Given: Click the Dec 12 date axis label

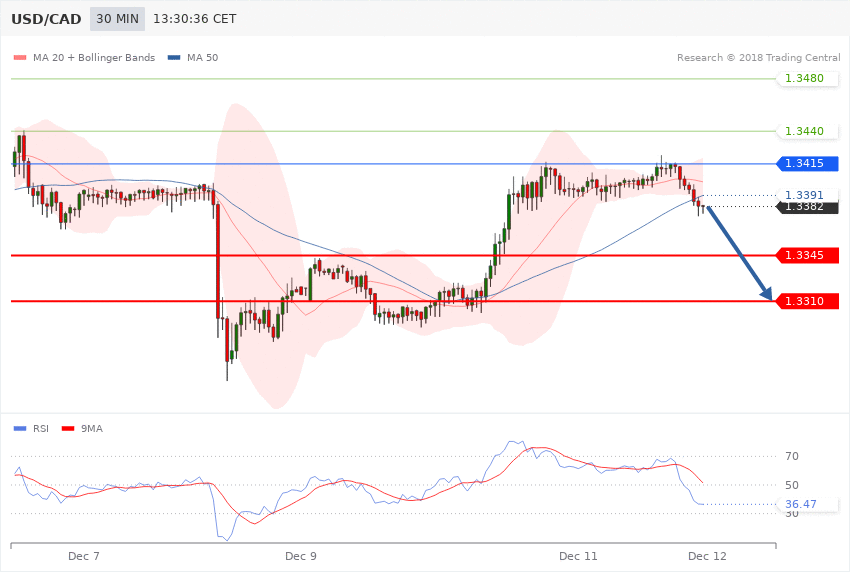Looking at the screenshot, I should click(707, 556).
